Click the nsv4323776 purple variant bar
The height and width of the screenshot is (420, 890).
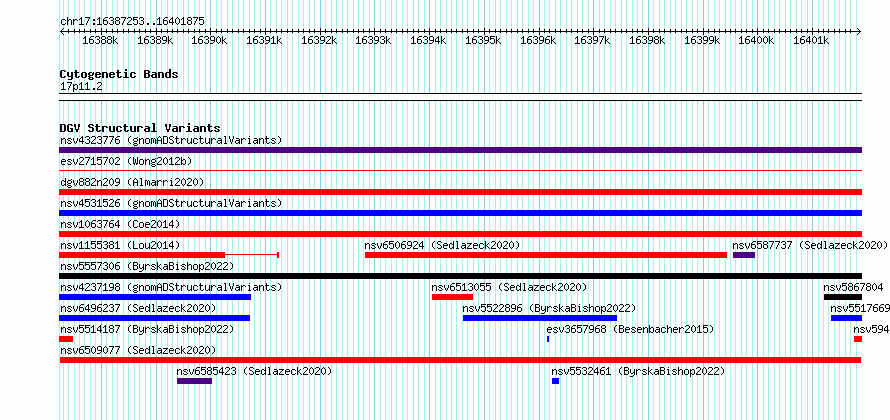click(x=460, y=150)
